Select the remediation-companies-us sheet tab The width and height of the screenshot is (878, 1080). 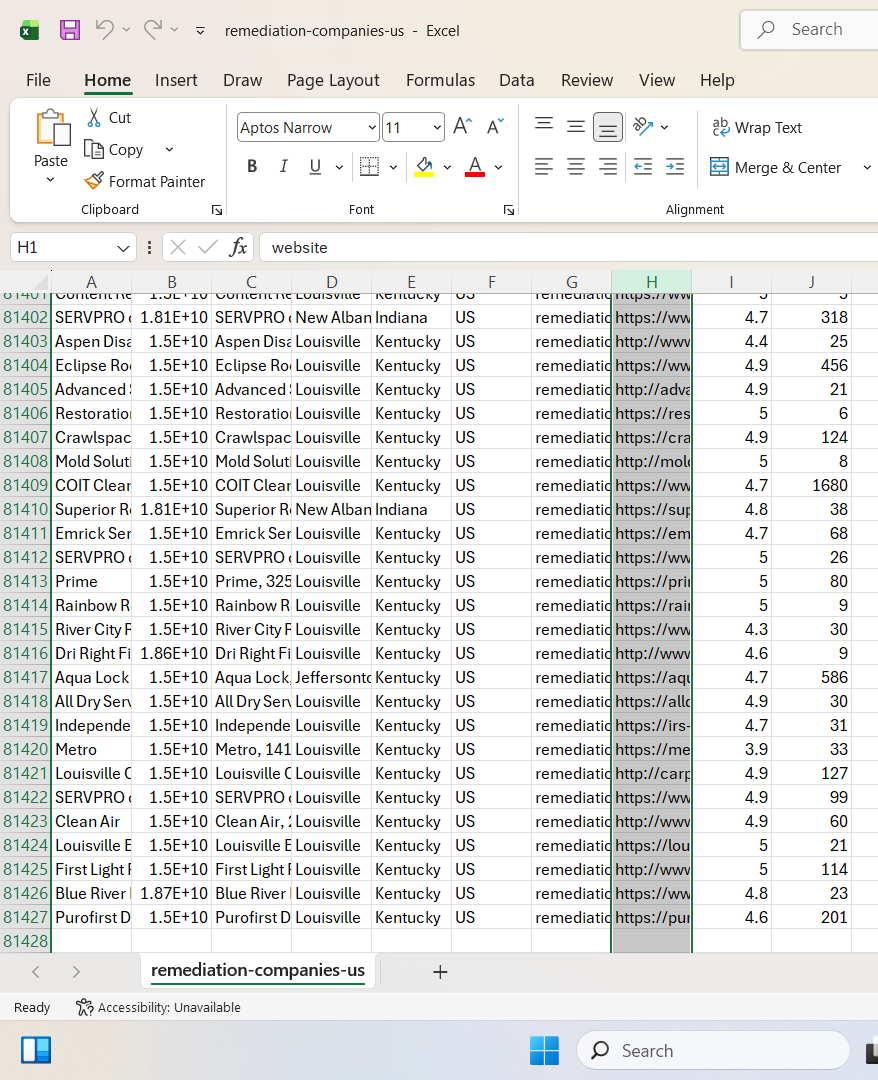point(258,970)
